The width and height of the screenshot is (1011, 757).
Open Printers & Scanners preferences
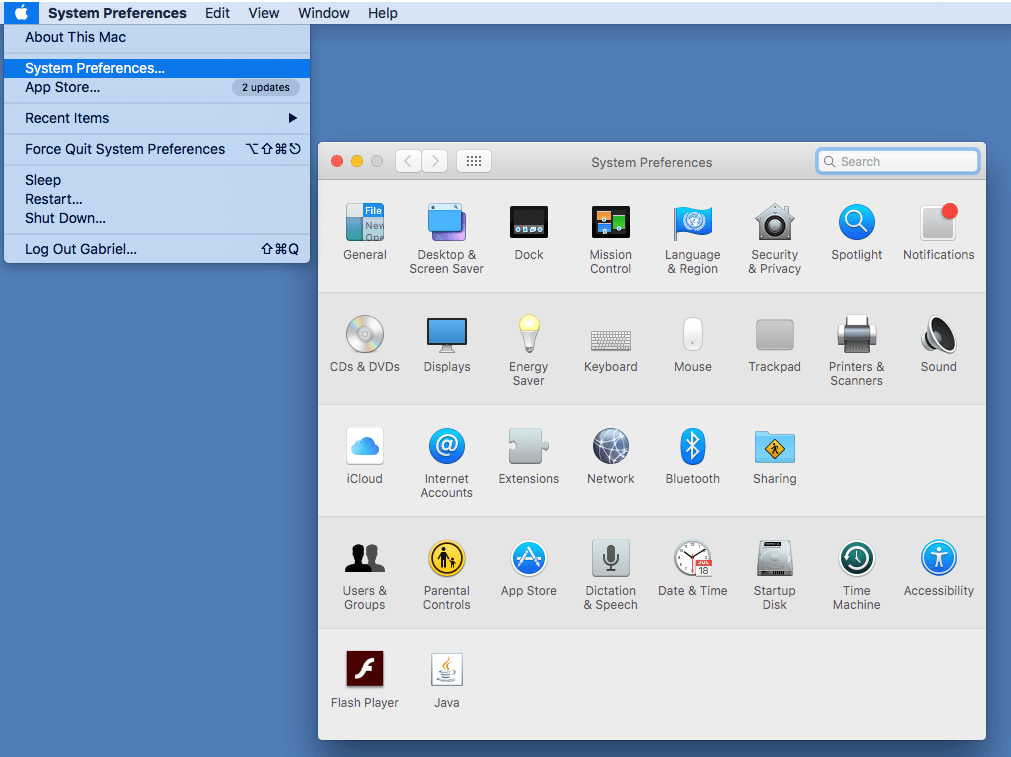[x=856, y=350]
